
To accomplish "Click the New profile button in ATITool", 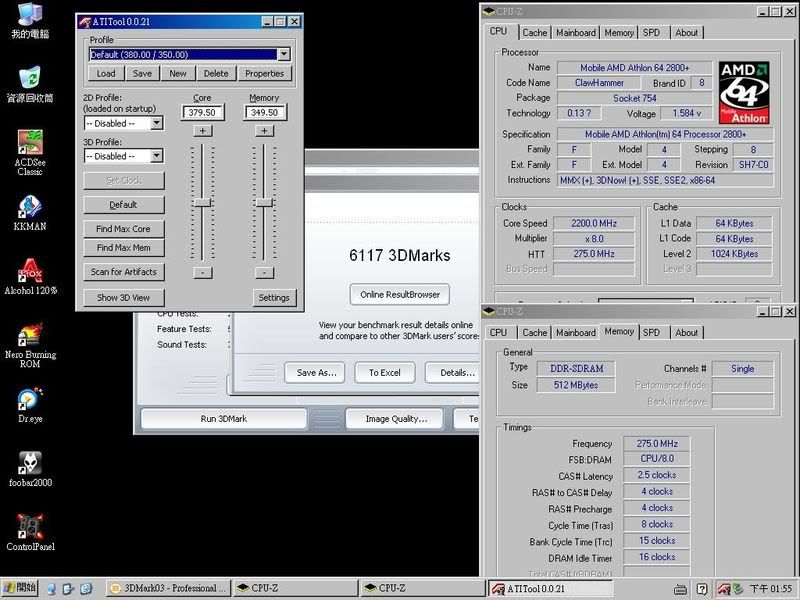I will pos(178,73).
